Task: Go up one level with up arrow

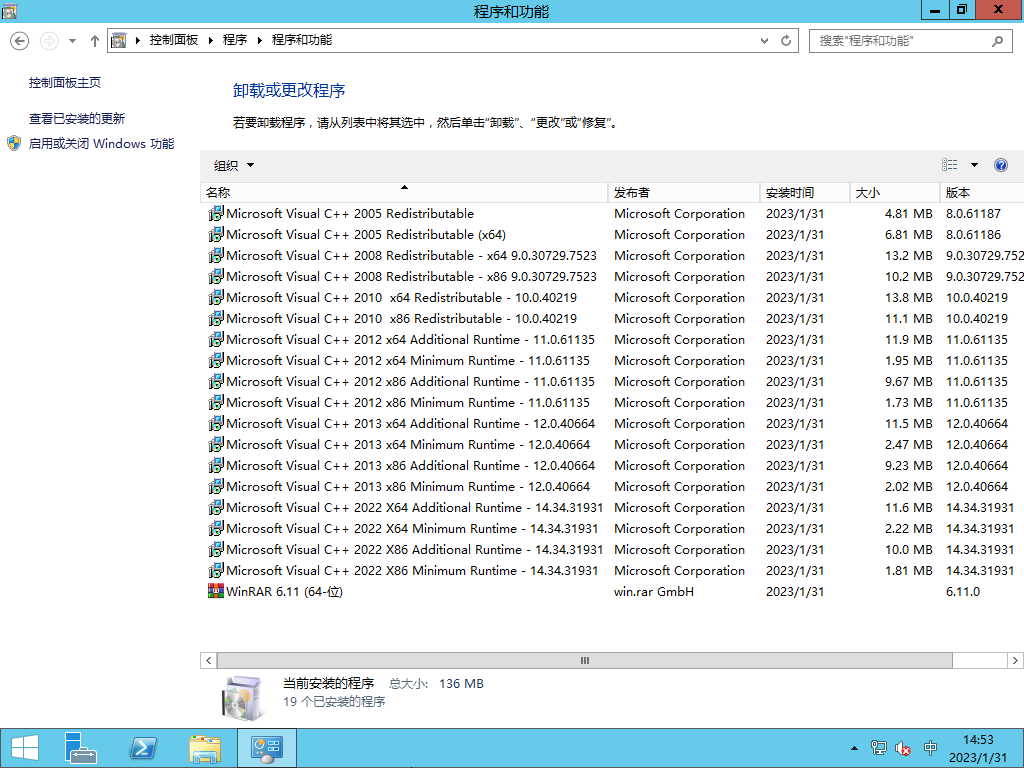Action: [95, 41]
